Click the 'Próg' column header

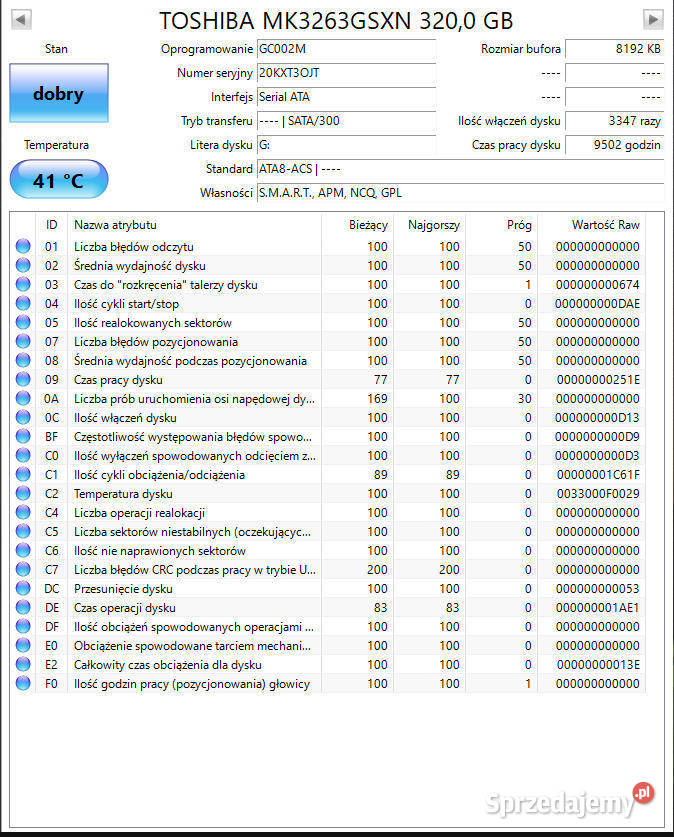502,225
